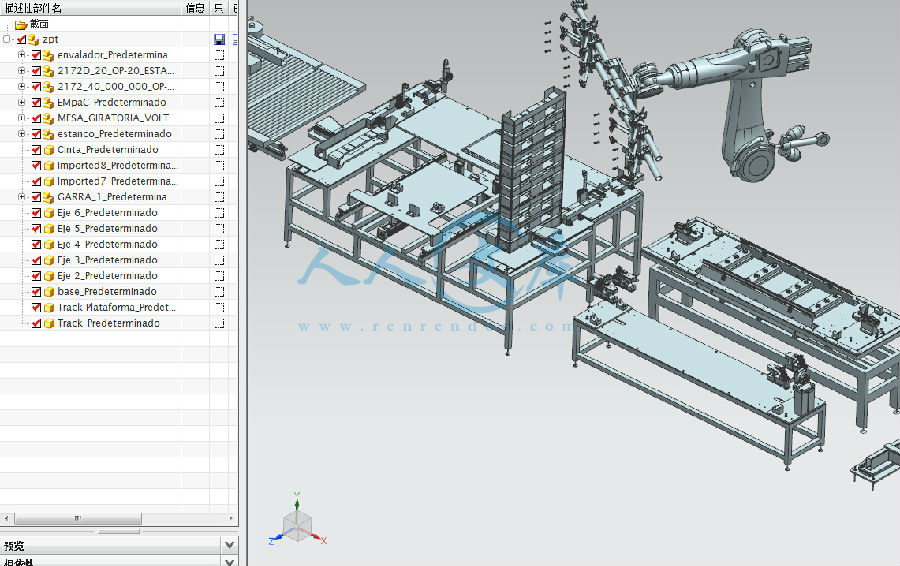Click the part icon beside Cinta_Predeterminado
Screen dimensions: 900x566
[x=49, y=150]
